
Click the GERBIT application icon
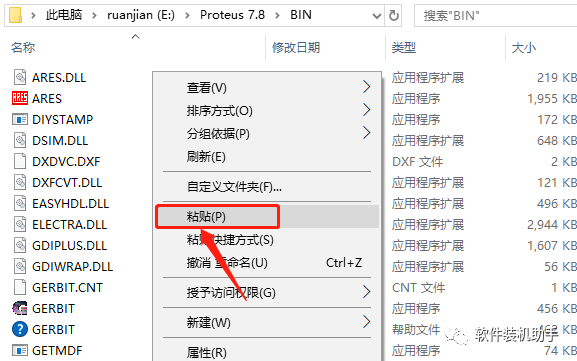(20, 308)
